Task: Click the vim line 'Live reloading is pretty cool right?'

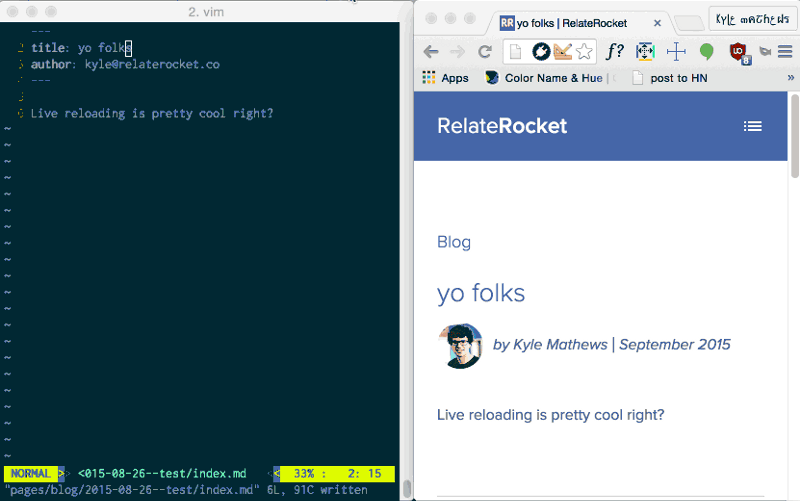Action: 152,113
